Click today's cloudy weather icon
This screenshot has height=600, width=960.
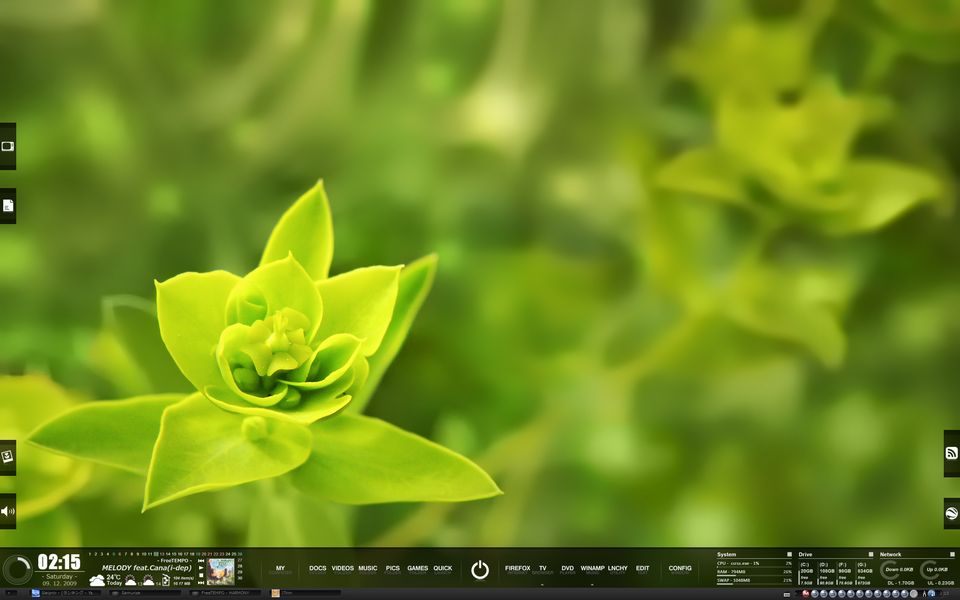(x=97, y=580)
